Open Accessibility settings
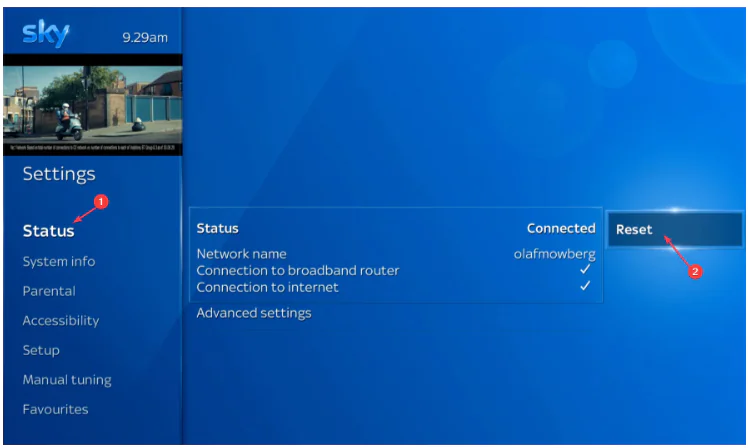Image resolution: width=748 pixels, height=448 pixels. [61, 320]
